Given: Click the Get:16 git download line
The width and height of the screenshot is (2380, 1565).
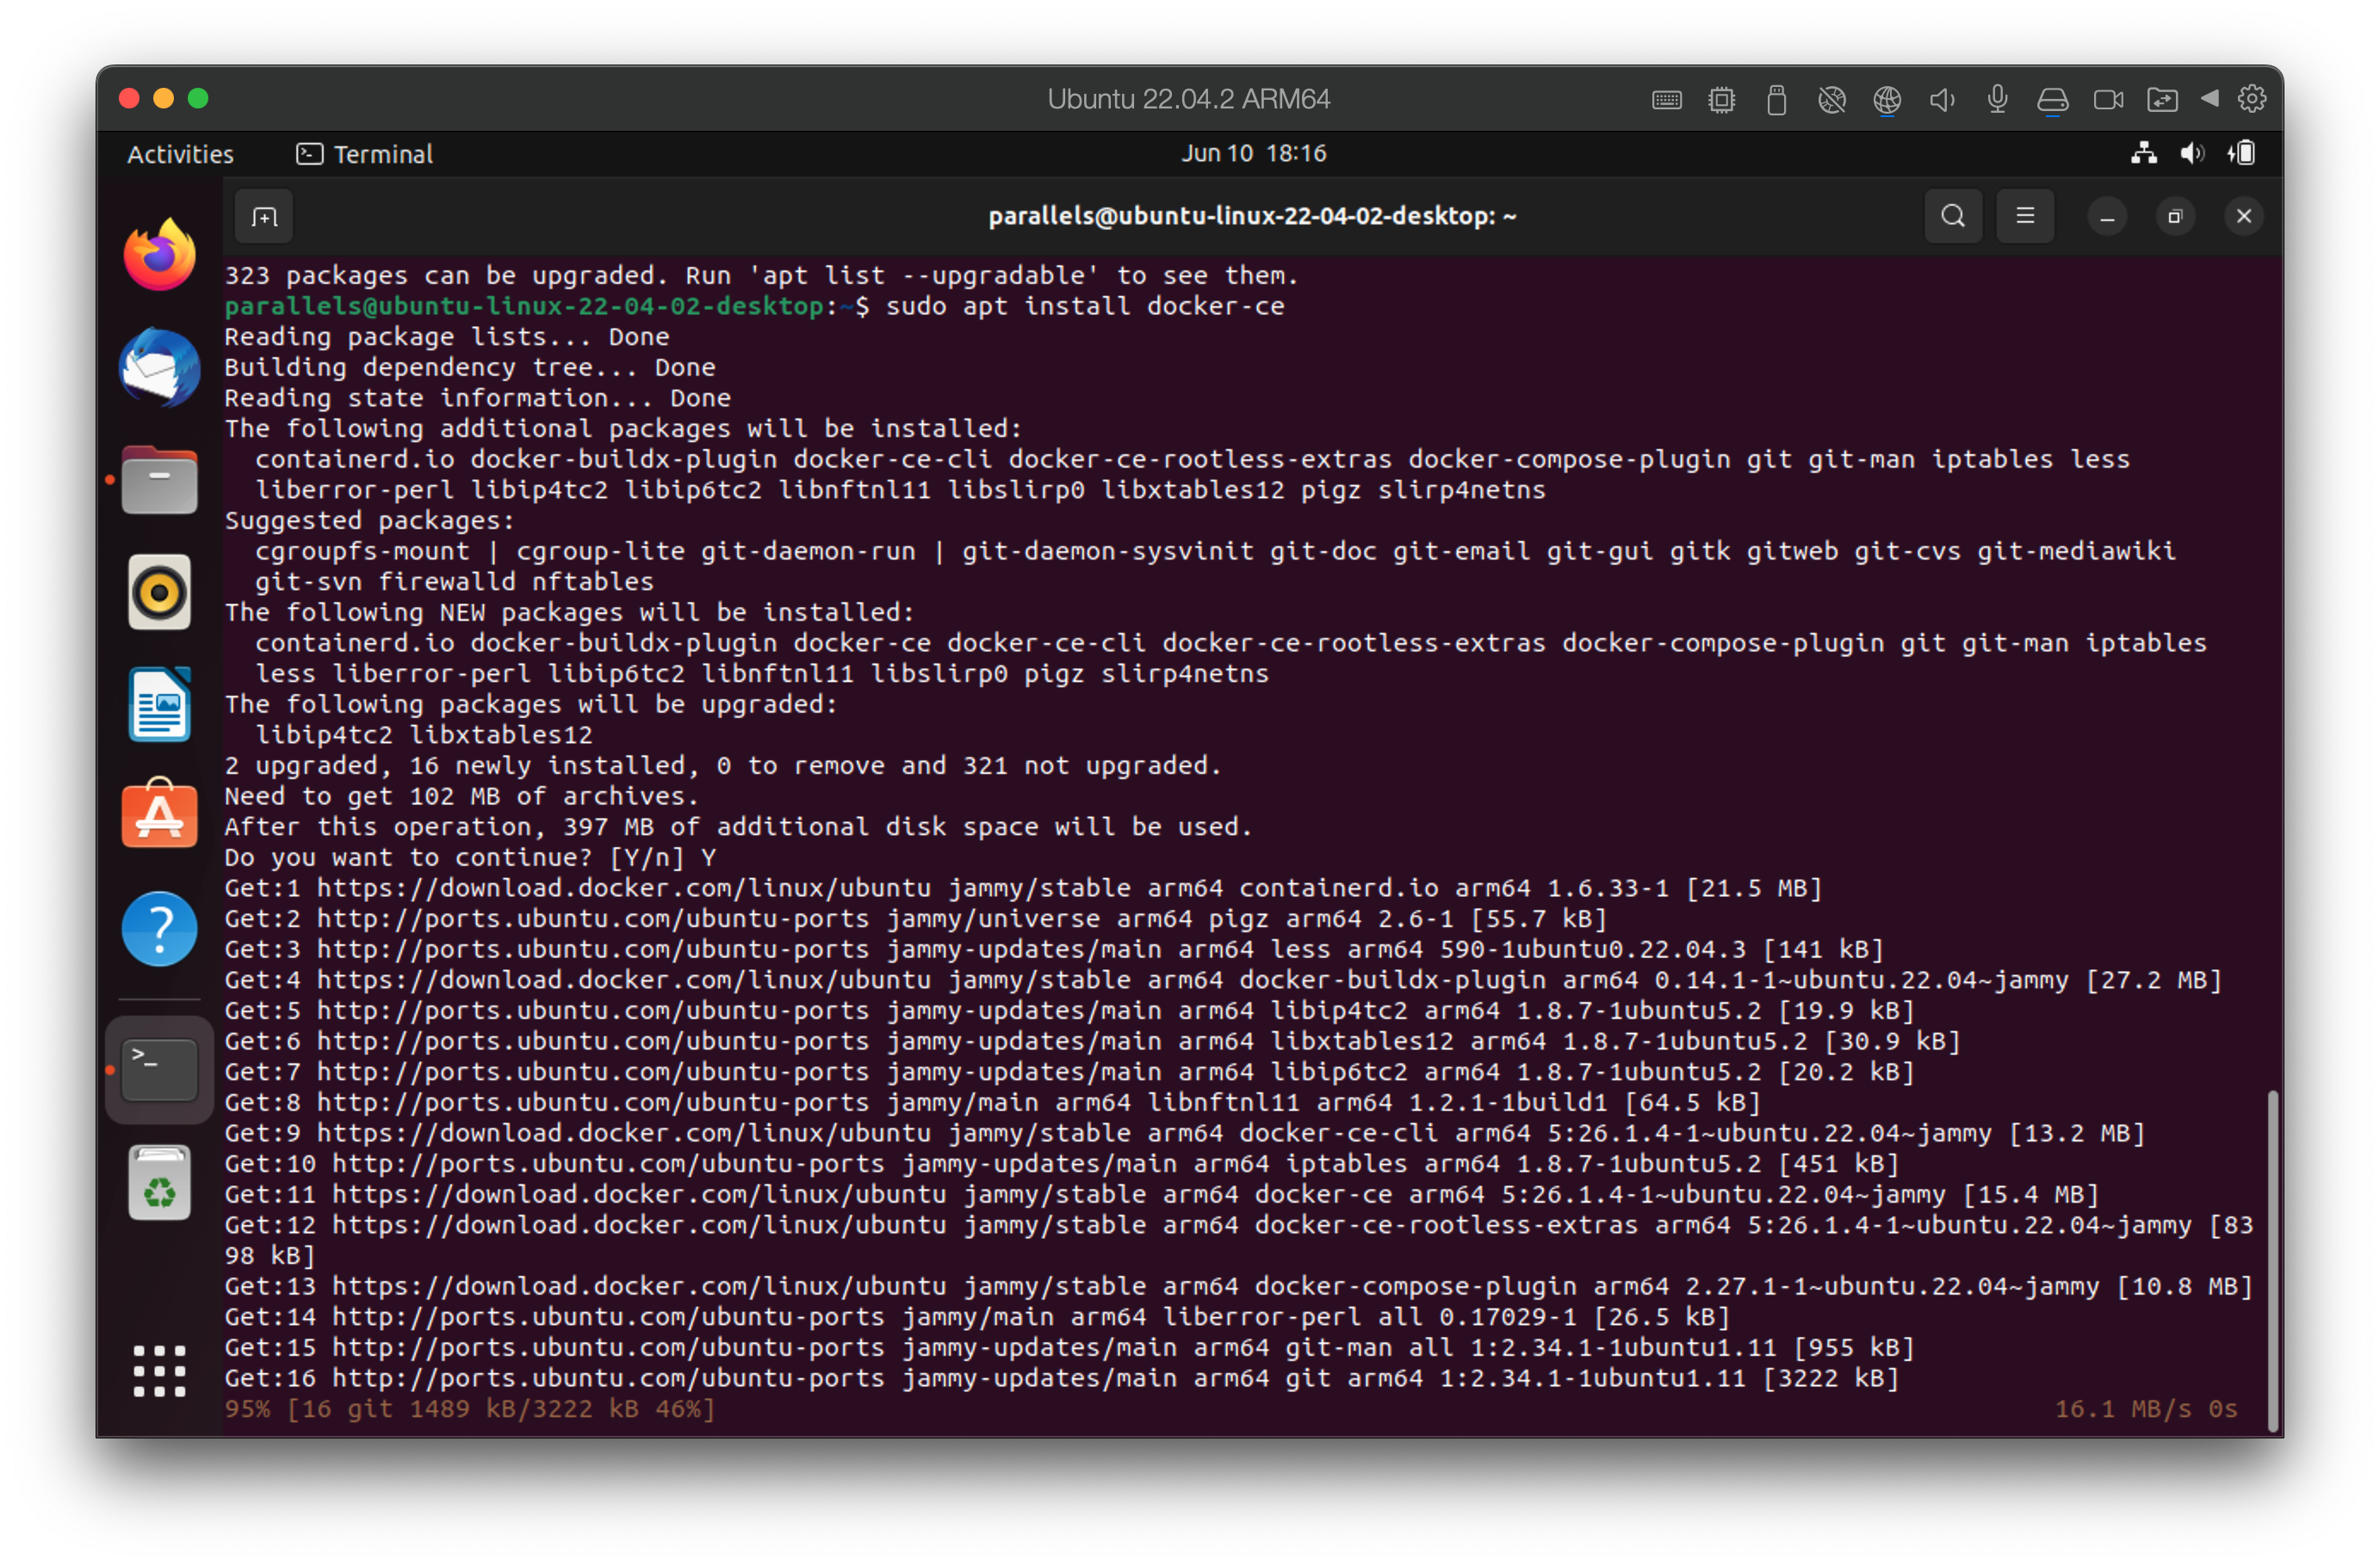Looking at the screenshot, I should [x=1061, y=1378].
